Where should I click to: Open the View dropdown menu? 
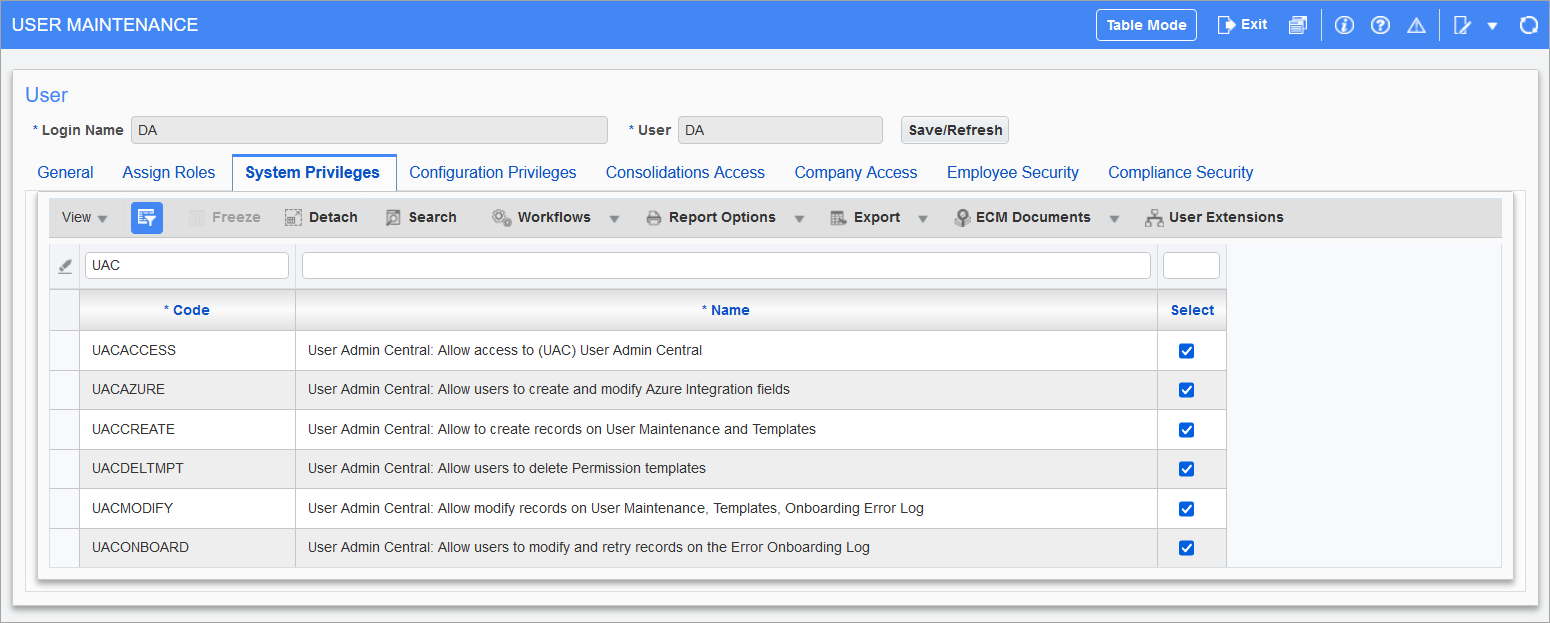pos(85,217)
